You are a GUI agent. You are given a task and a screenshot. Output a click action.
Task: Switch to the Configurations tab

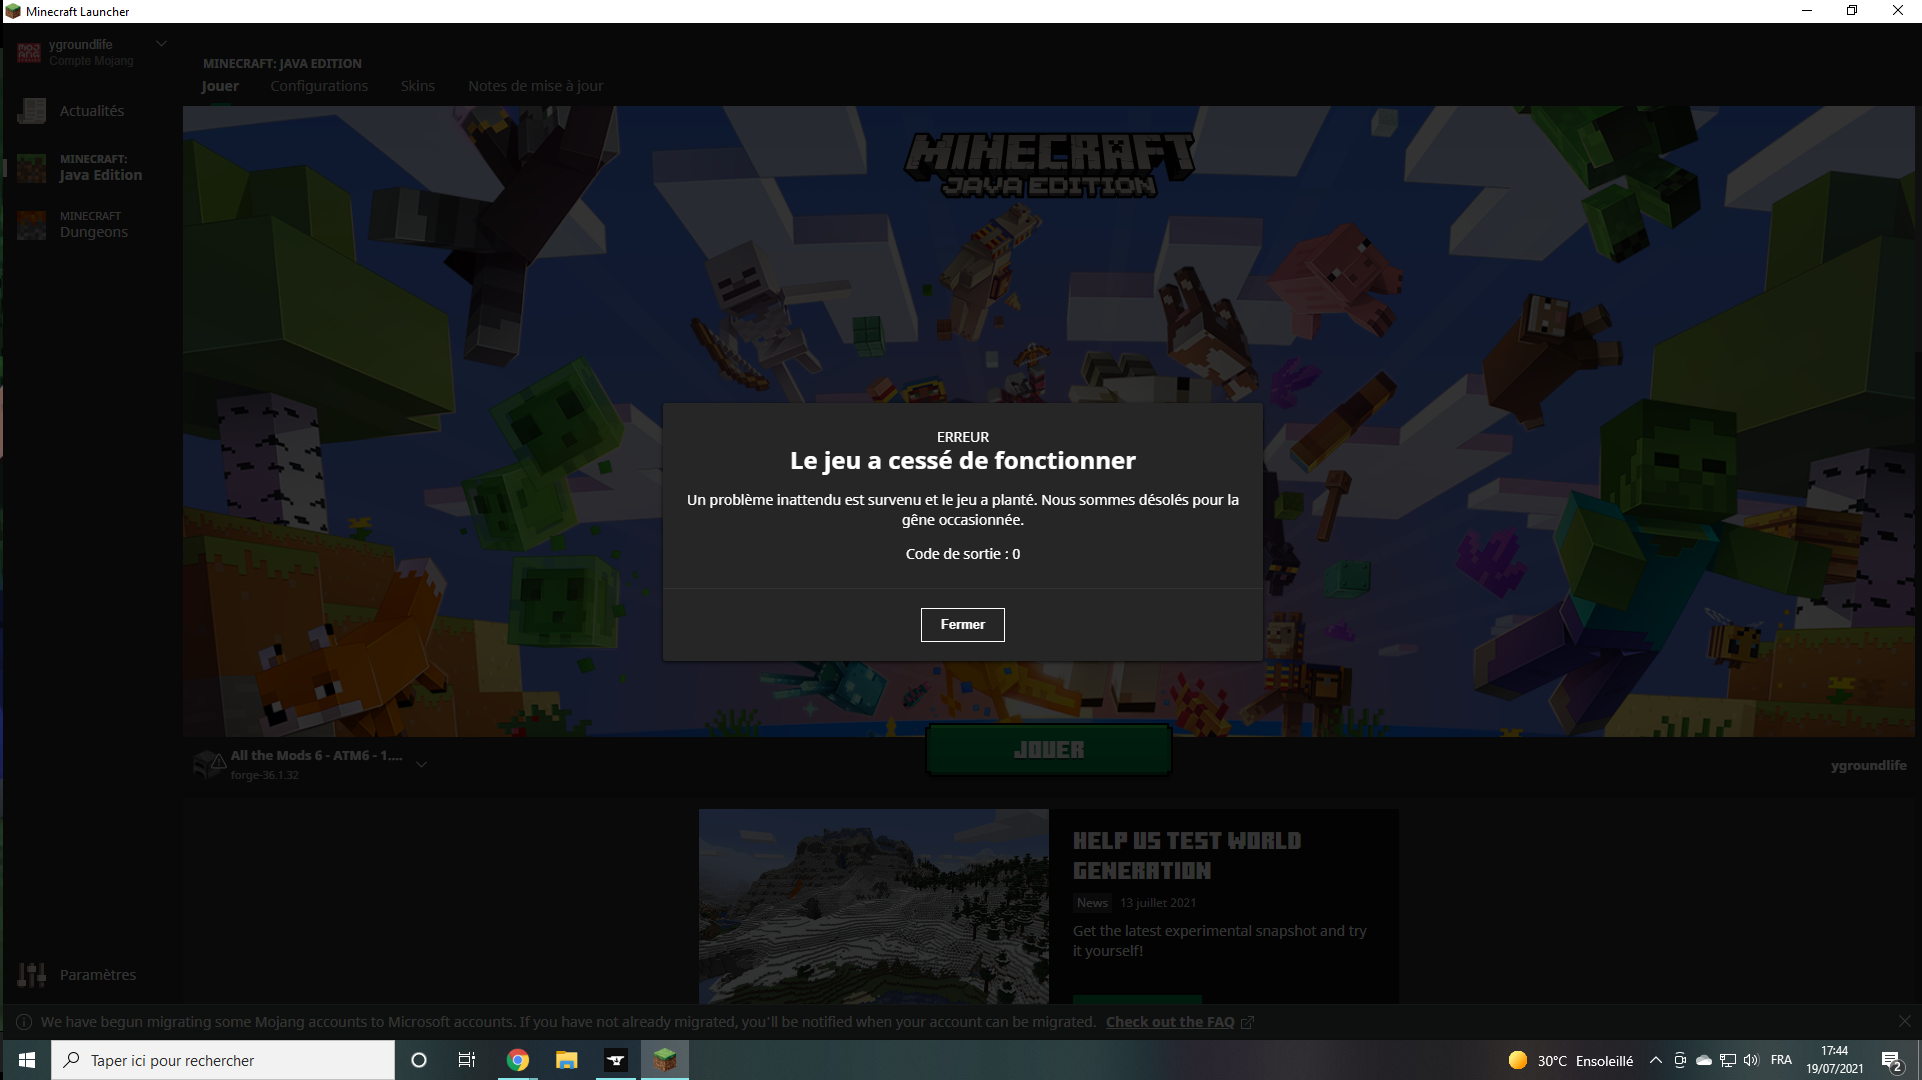tap(319, 86)
